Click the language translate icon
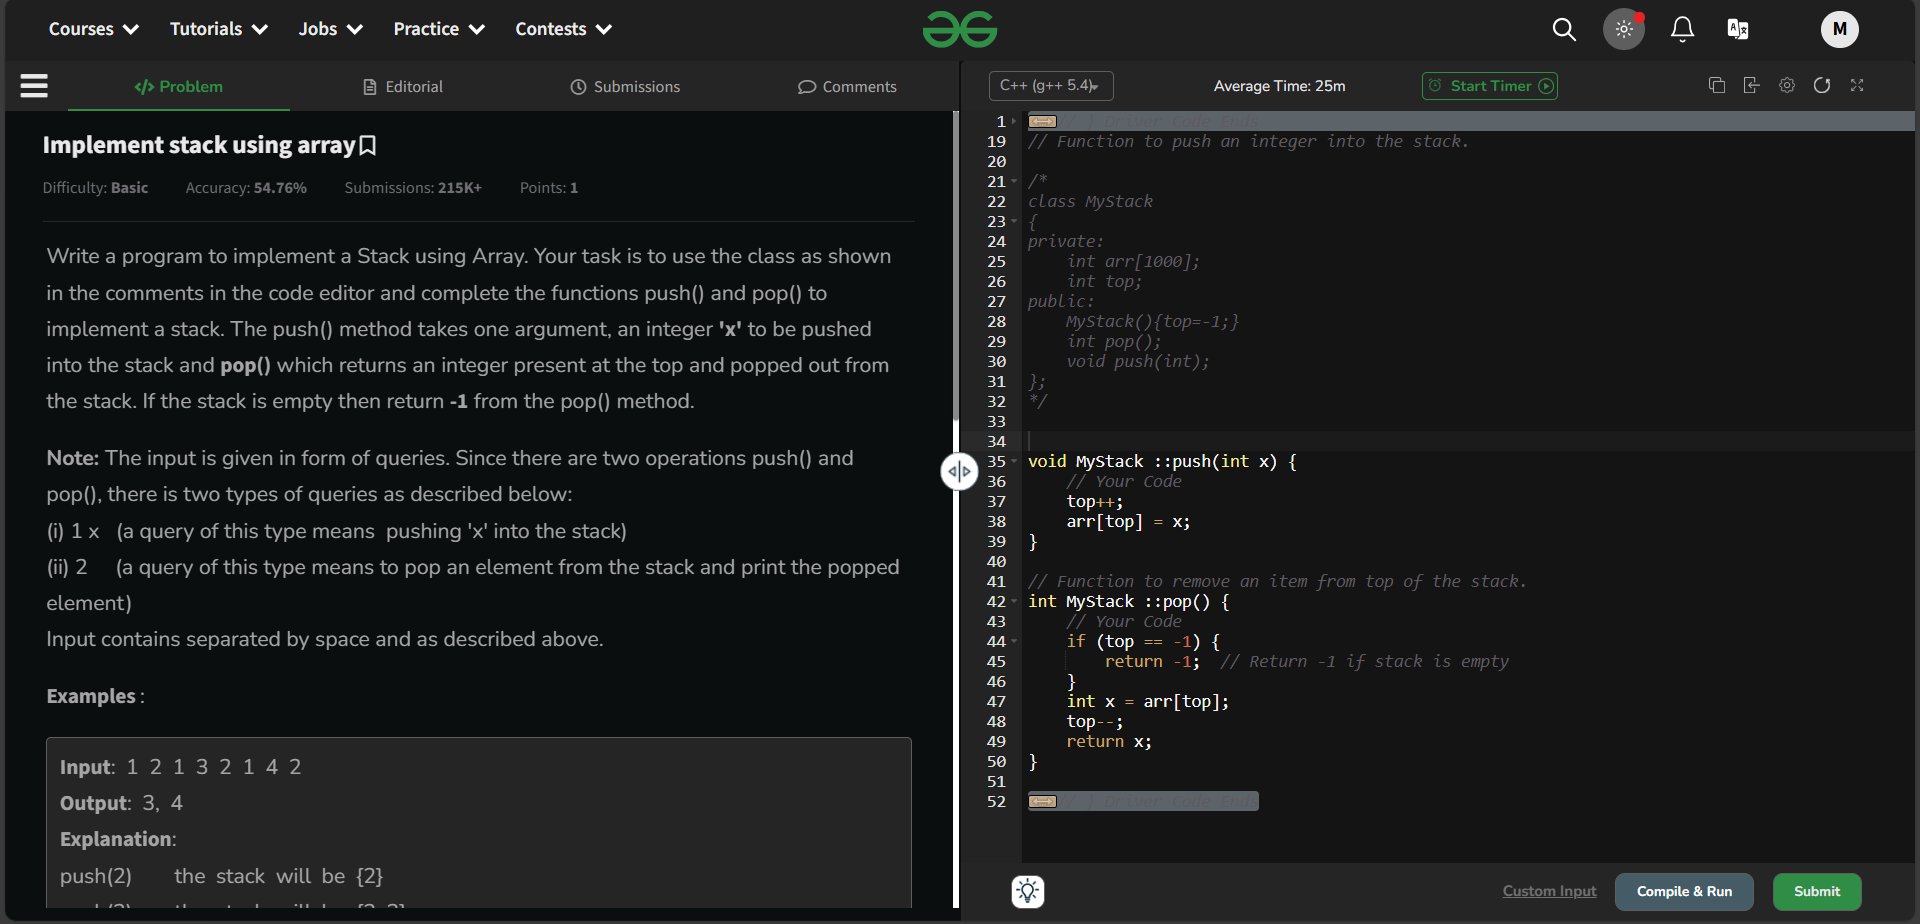The width and height of the screenshot is (1920, 924). pos(1738,30)
